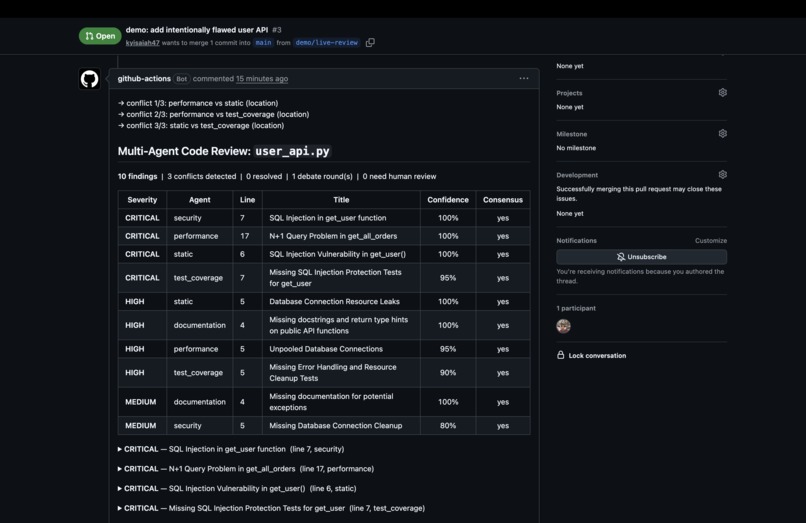Click the Title column header
The height and width of the screenshot is (523, 806).
pos(341,200)
